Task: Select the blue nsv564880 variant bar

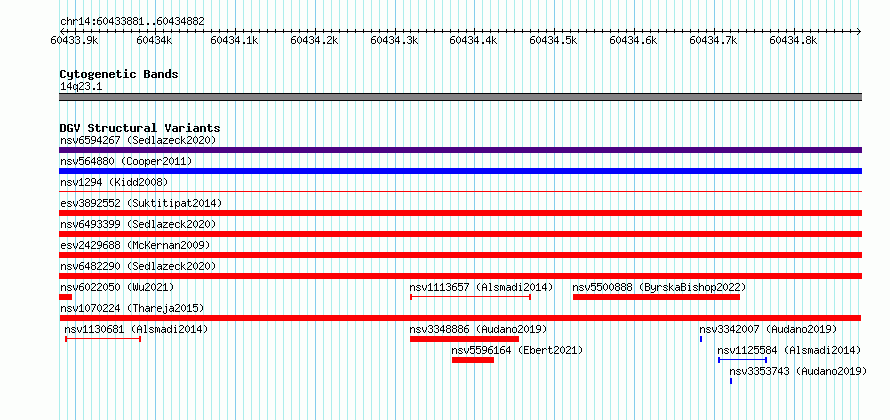Action: click(x=460, y=171)
